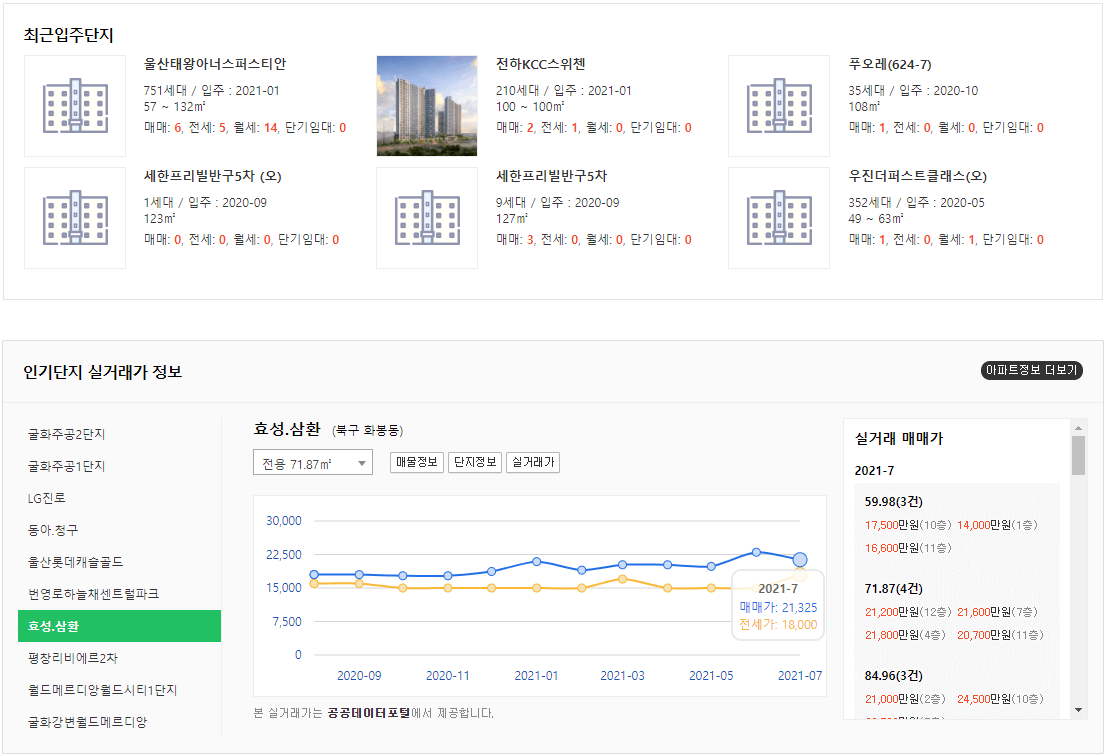Select 울산롯데캐슬골드 in the list
This screenshot has height=756, width=1105.
click(75, 562)
